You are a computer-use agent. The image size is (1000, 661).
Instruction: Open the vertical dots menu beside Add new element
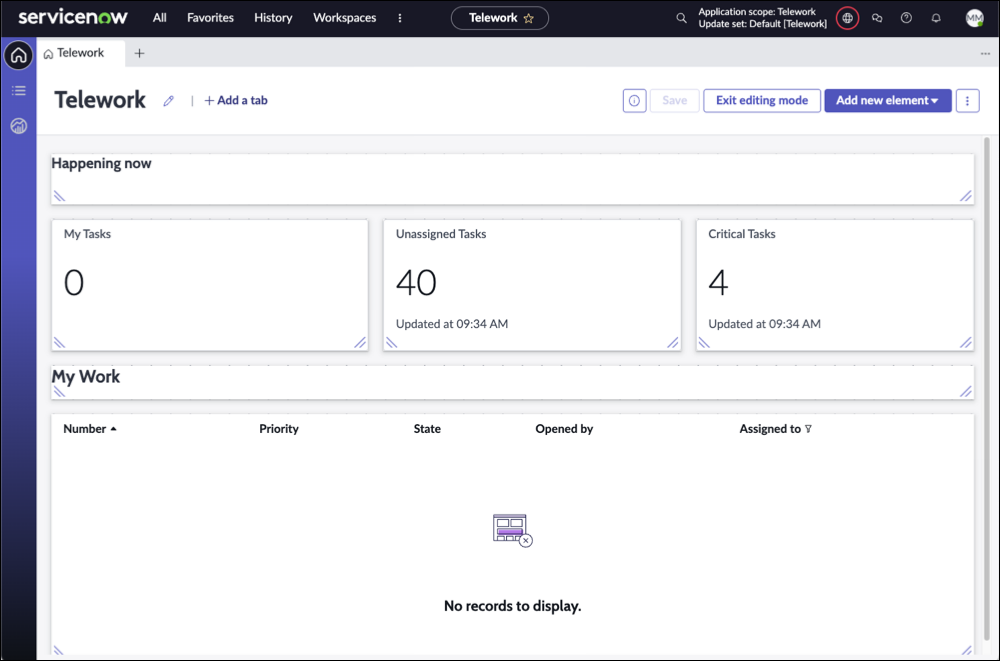[x=967, y=101]
